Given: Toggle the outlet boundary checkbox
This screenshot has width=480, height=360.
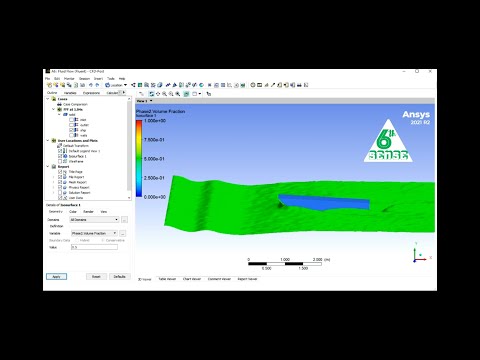Looking at the screenshot, I should (x=71, y=125).
